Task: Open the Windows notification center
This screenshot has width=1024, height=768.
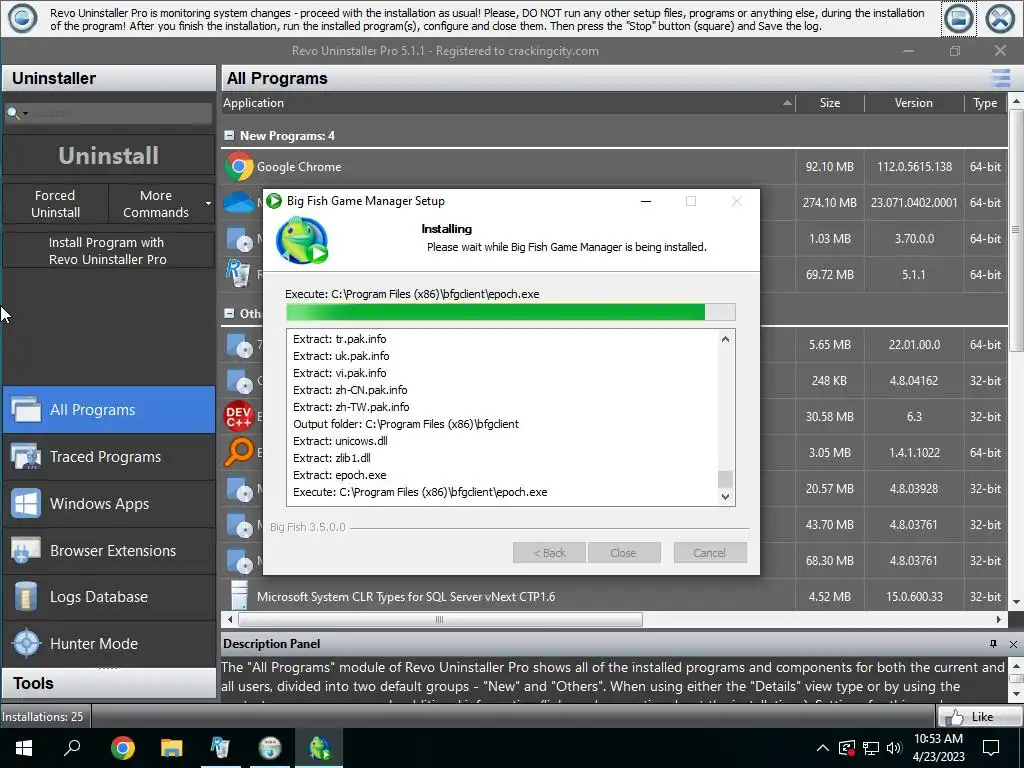Action: (991, 748)
